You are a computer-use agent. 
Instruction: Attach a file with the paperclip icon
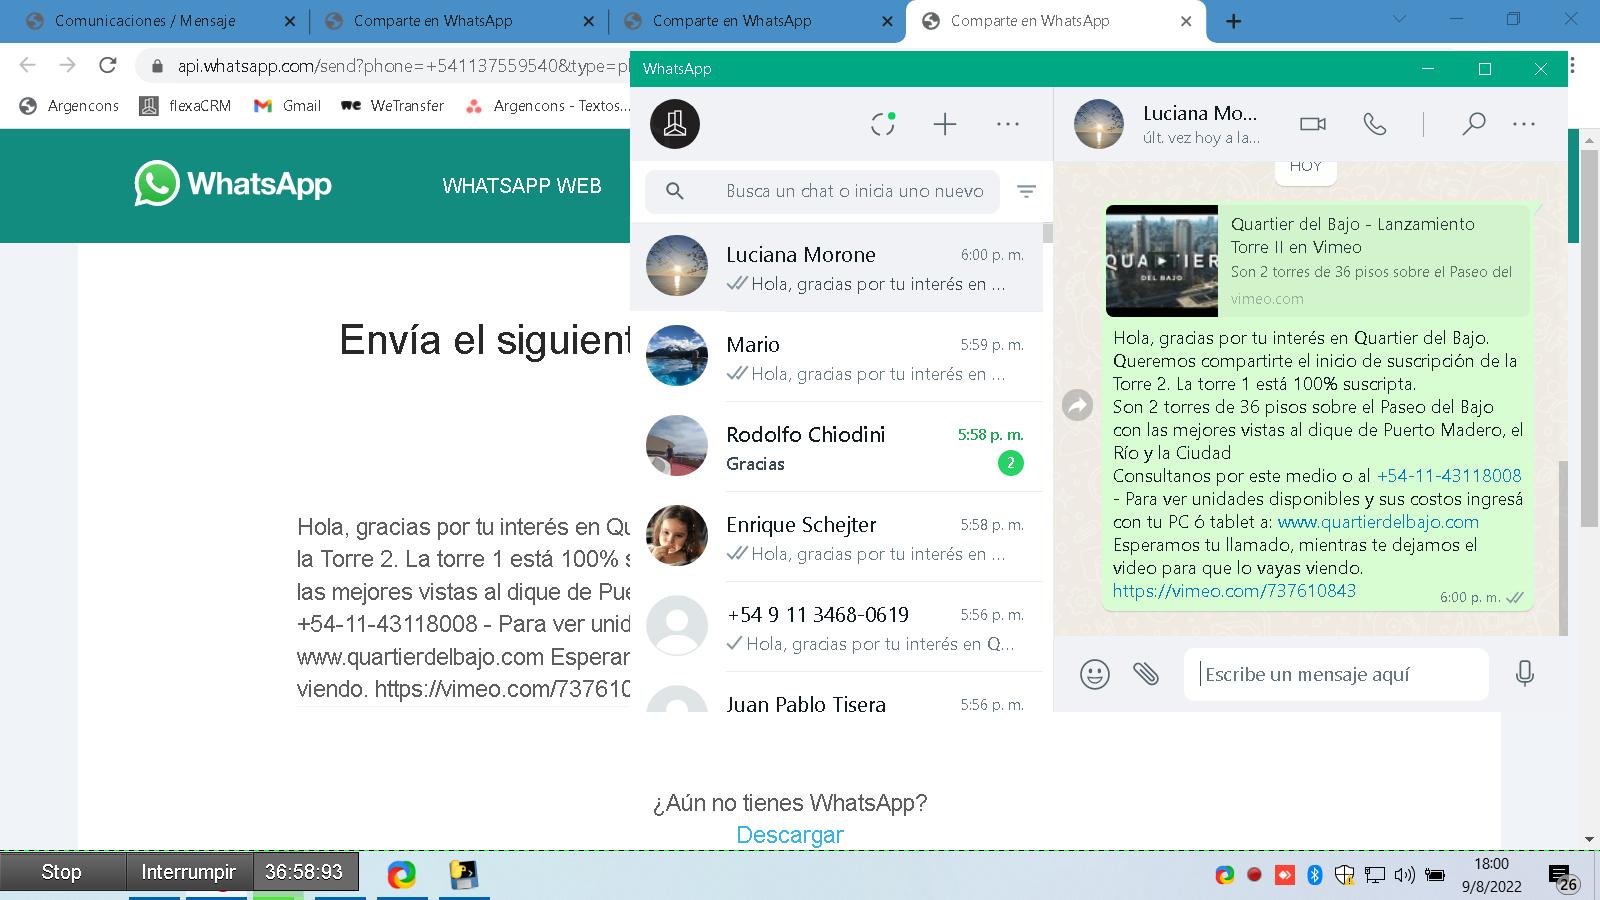coord(1146,674)
